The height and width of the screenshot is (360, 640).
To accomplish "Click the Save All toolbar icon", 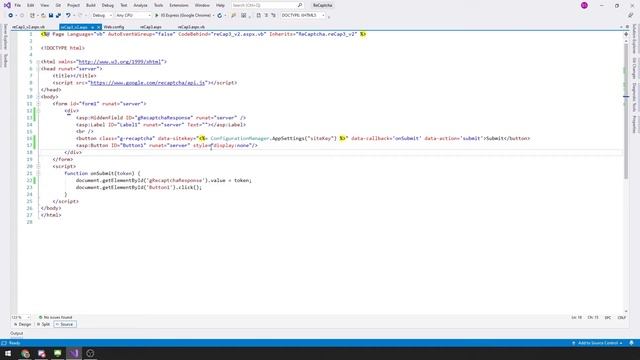I will tap(58, 16).
